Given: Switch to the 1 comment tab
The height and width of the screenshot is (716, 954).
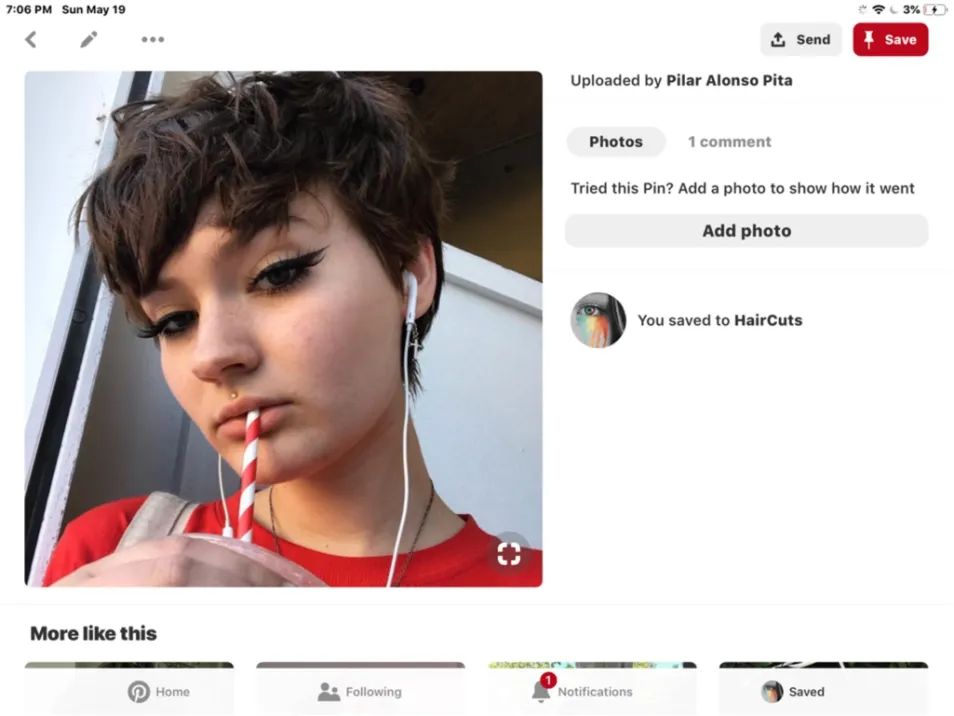Looking at the screenshot, I should coord(729,142).
